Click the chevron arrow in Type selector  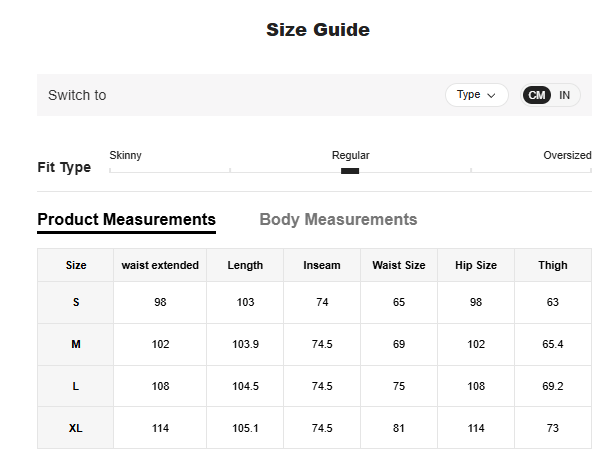click(x=491, y=95)
